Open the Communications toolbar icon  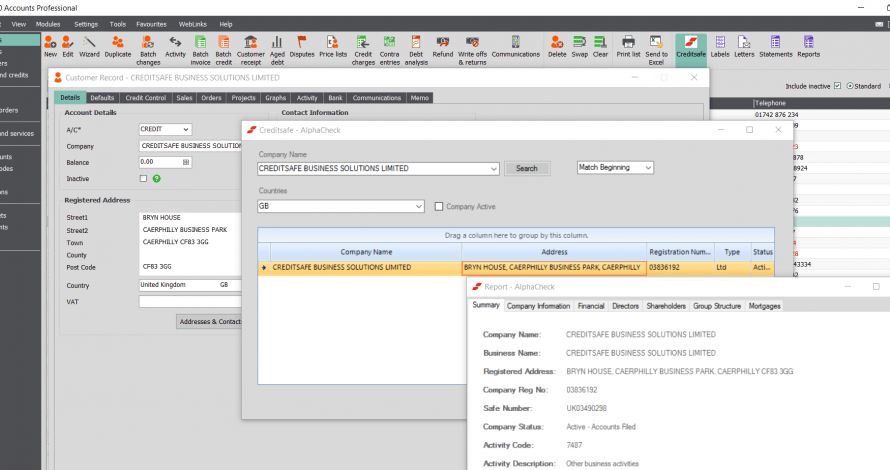(x=515, y=46)
